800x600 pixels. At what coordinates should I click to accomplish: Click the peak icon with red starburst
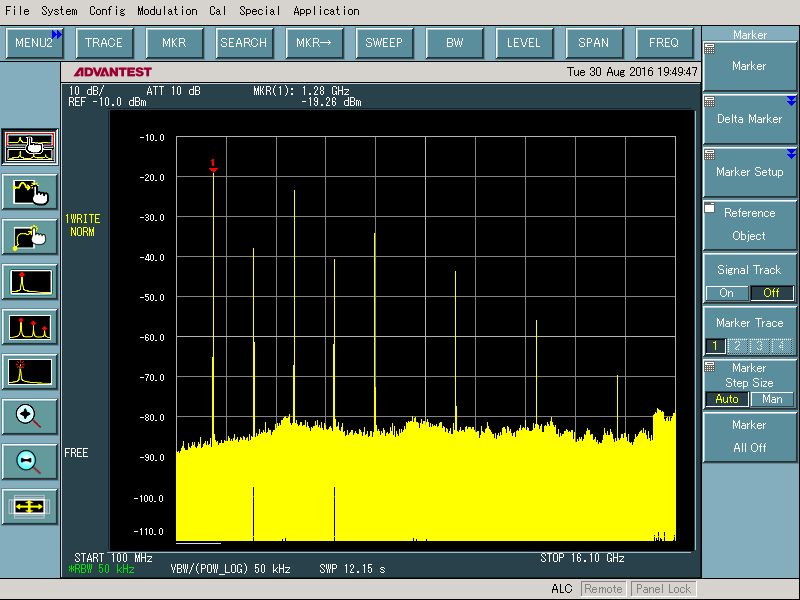(x=30, y=372)
